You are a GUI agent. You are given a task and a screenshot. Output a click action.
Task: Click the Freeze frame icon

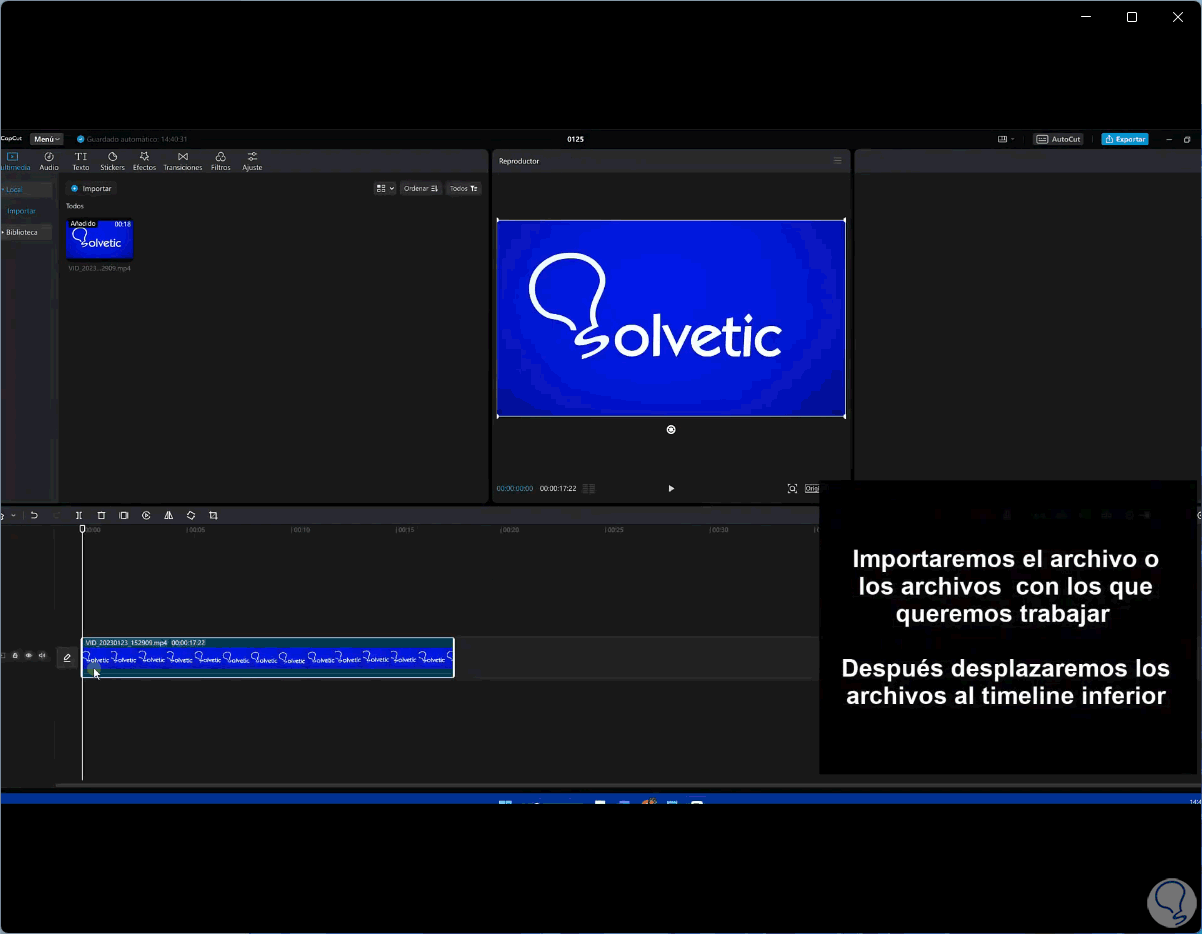pos(124,515)
